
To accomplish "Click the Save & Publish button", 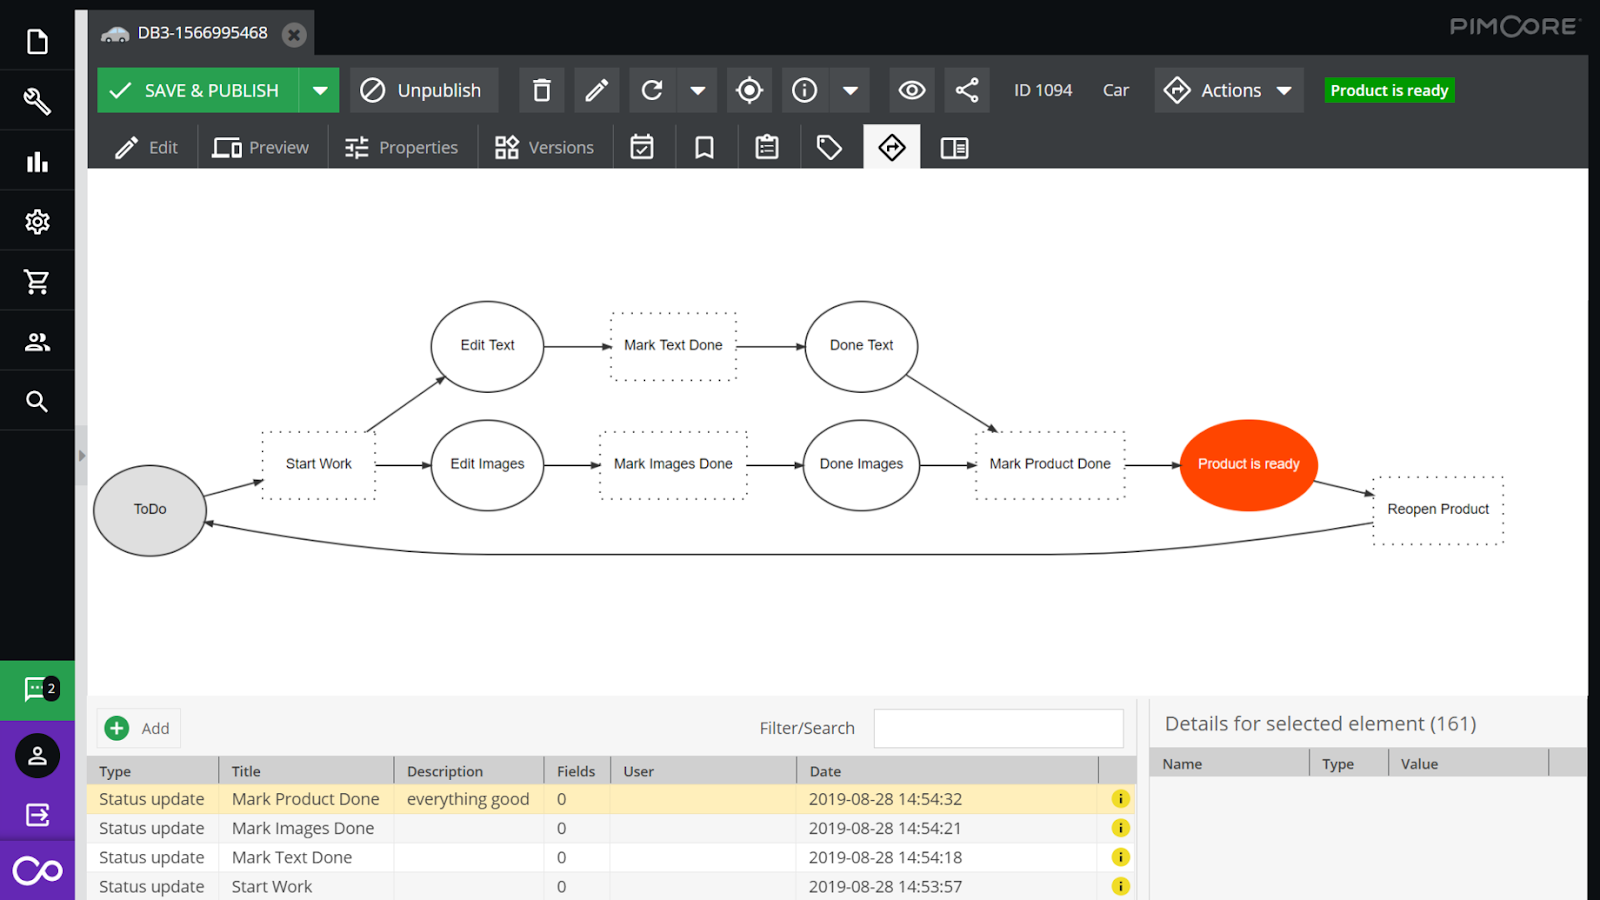I will click(x=198, y=90).
